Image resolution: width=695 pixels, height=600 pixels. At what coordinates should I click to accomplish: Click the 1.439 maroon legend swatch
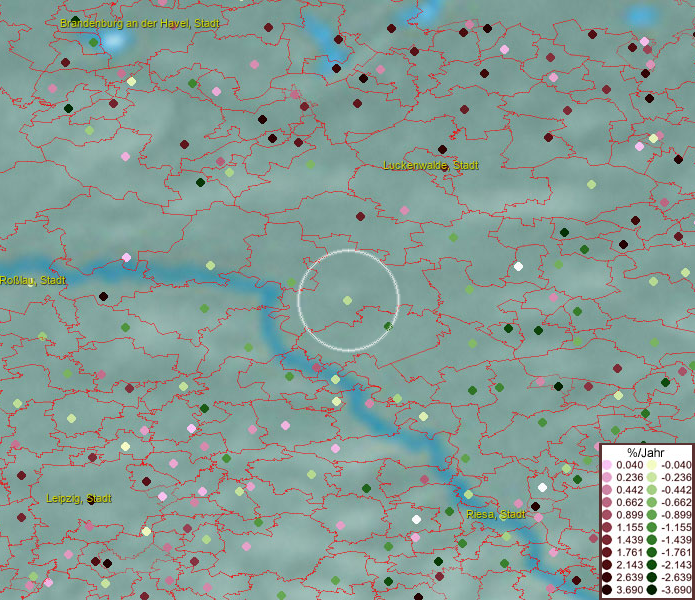click(607, 540)
